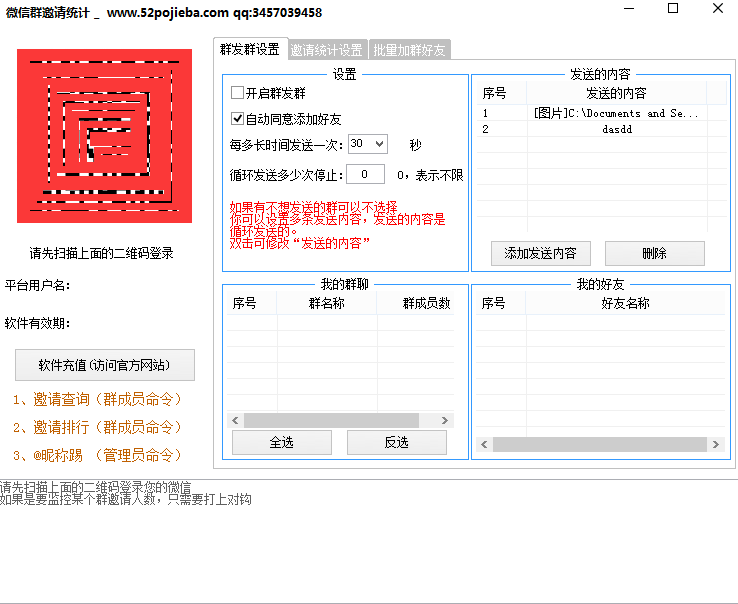Click the 平台用户名 label
This screenshot has width=738, height=604.
37,285
